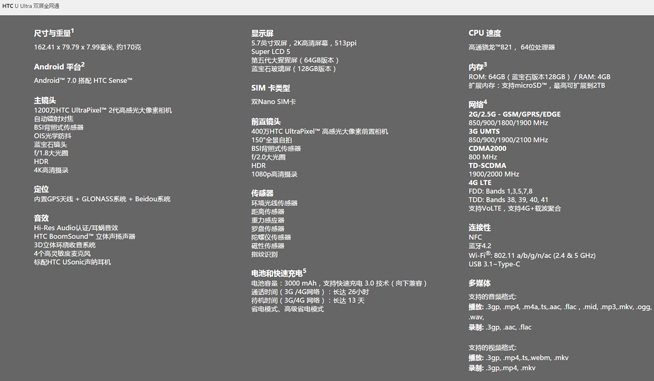654x381 pixels.
Task: Click the 400万HTC UltraPixel front camera line
Action: (x=319, y=131)
